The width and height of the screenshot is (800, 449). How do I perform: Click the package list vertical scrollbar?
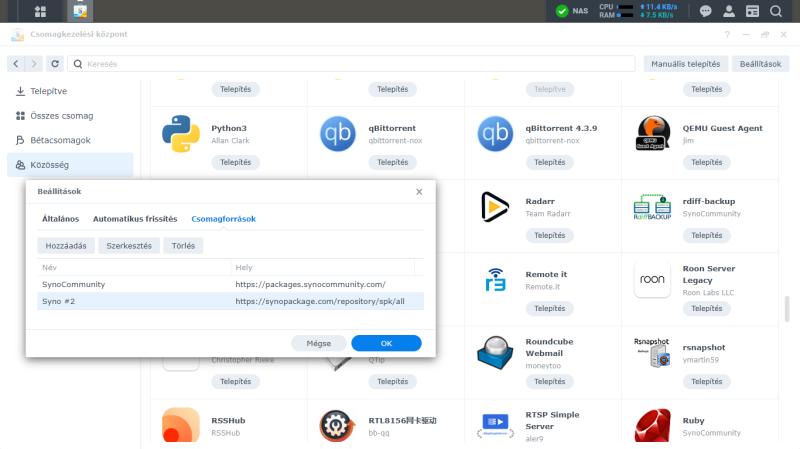coord(787,308)
